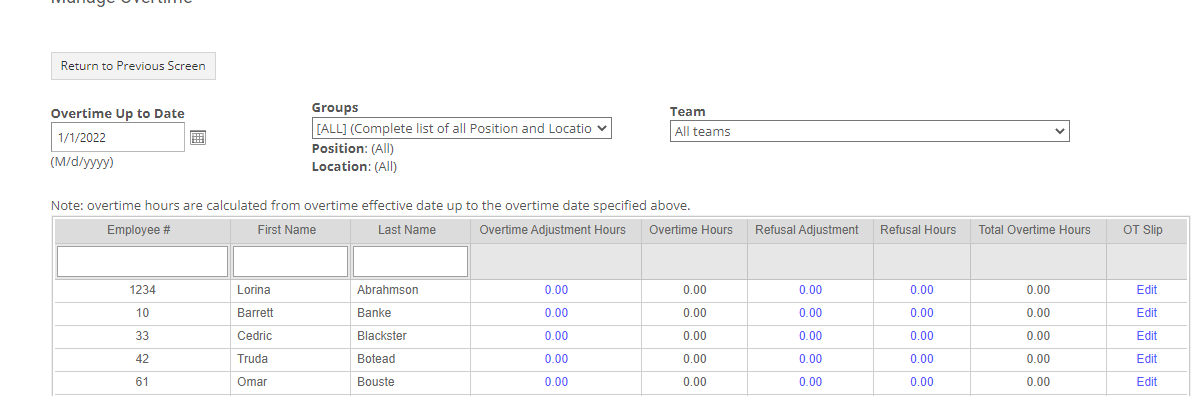Click Omar Bouste's overtime hours value
Screen dimensions: 1199x396
point(695,382)
